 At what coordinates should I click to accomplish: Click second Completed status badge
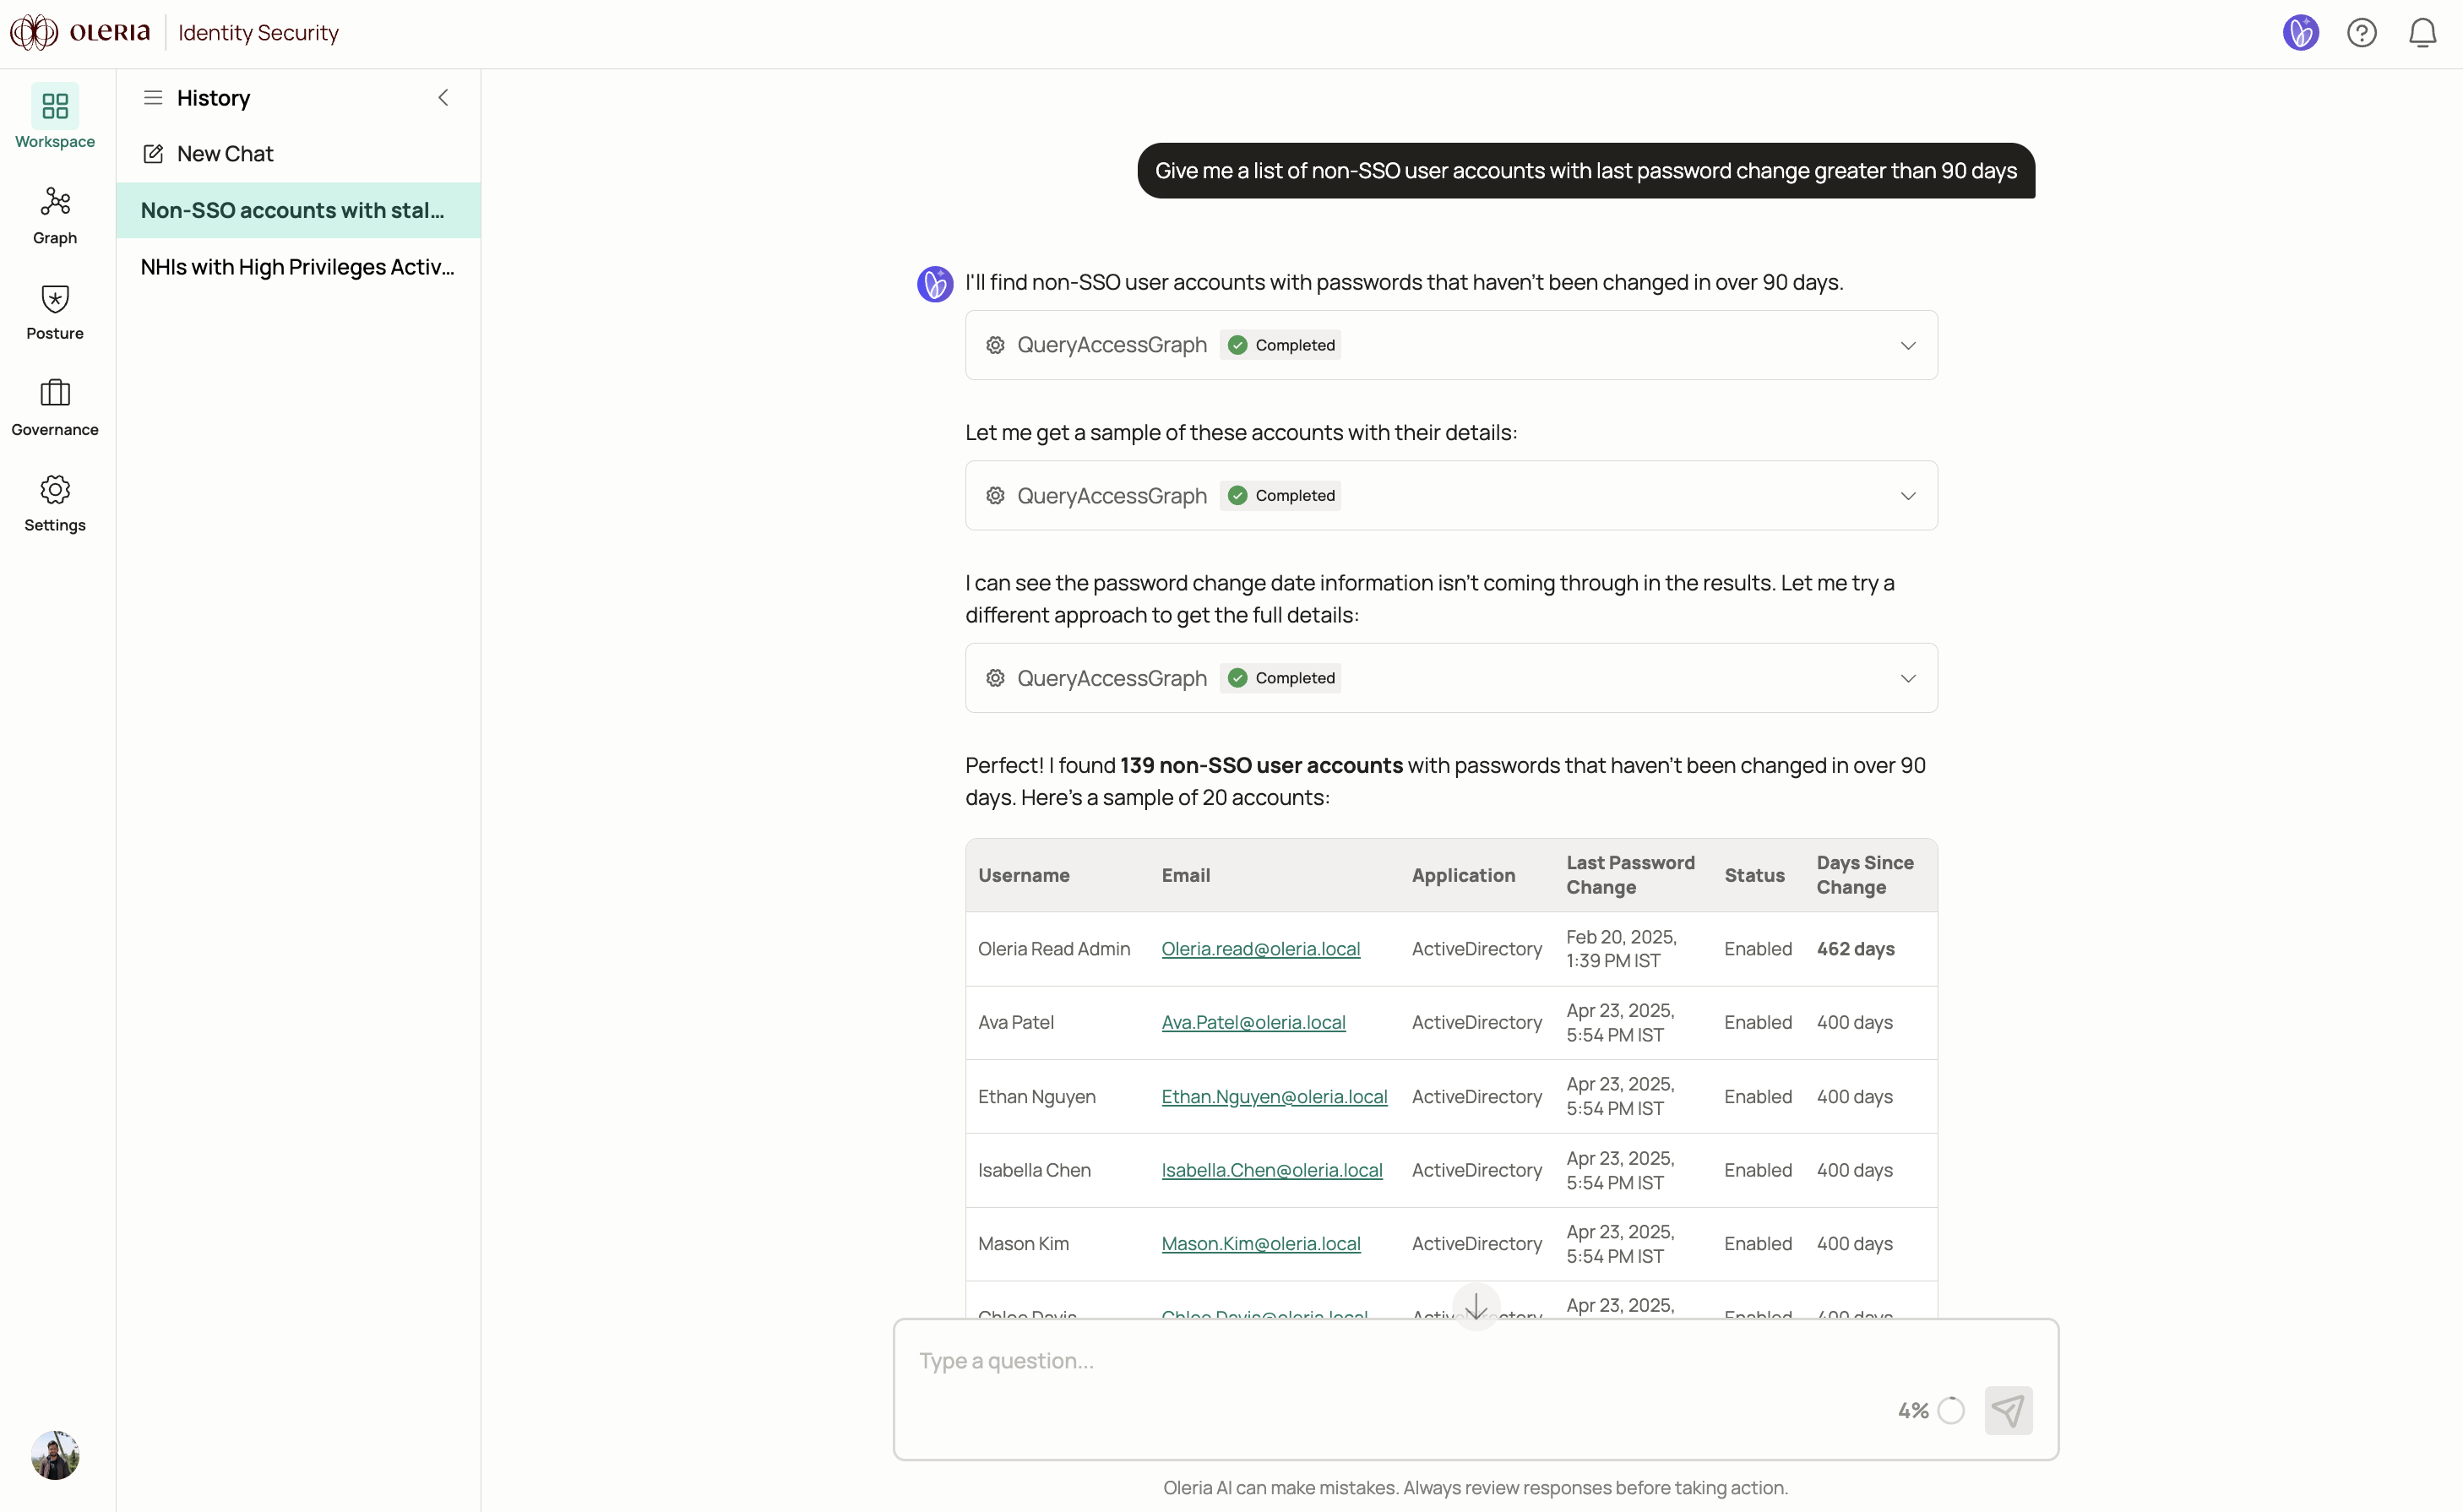(1280, 496)
